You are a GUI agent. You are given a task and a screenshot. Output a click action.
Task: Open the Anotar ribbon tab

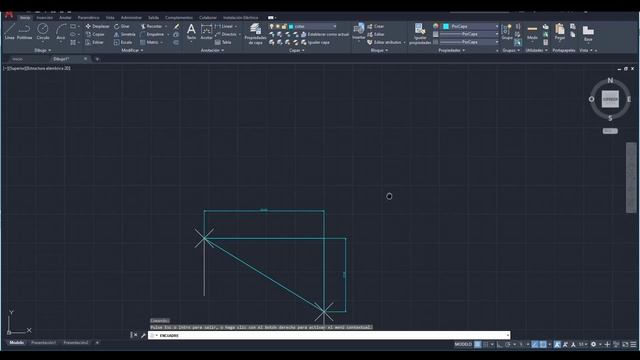(x=65, y=18)
